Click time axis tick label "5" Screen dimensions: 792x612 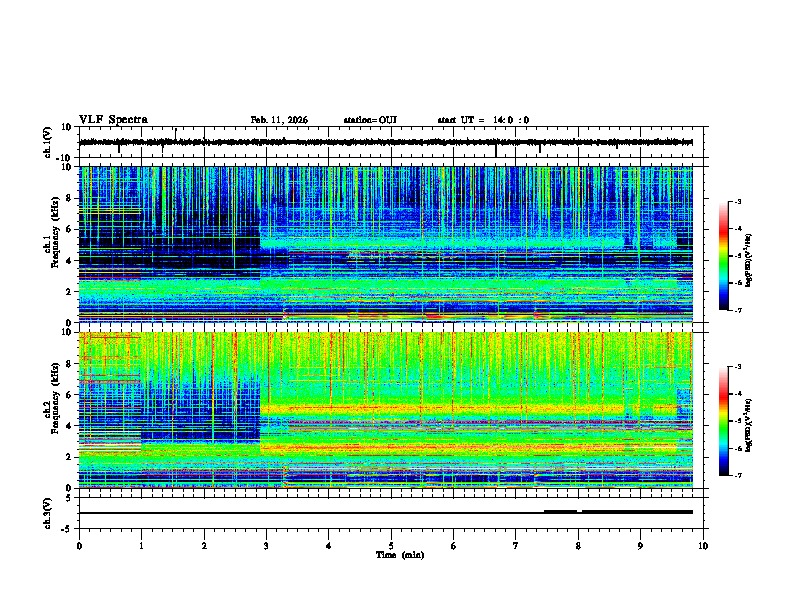(391, 546)
